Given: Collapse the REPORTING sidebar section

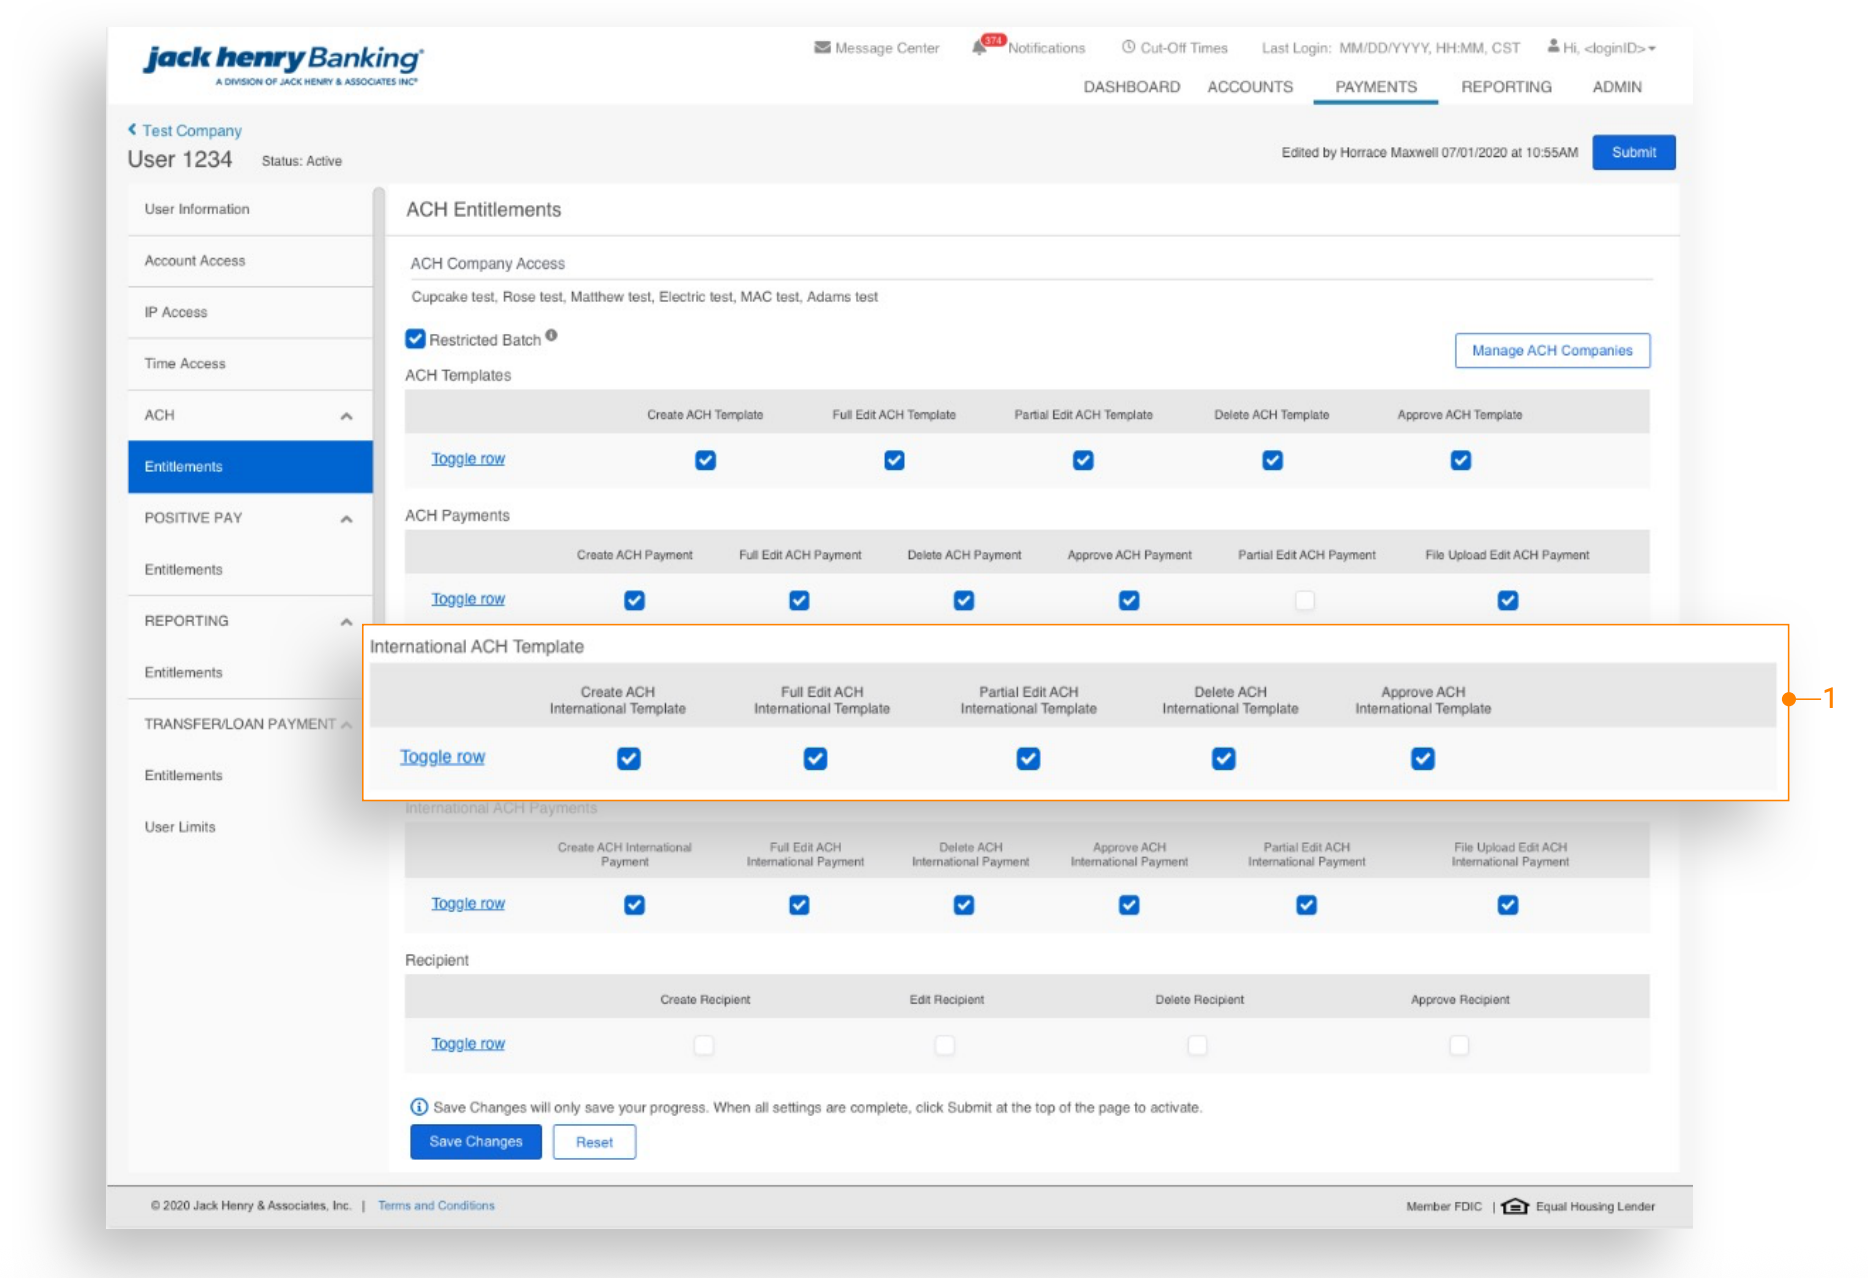Looking at the screenshot, I should [346, 622].
